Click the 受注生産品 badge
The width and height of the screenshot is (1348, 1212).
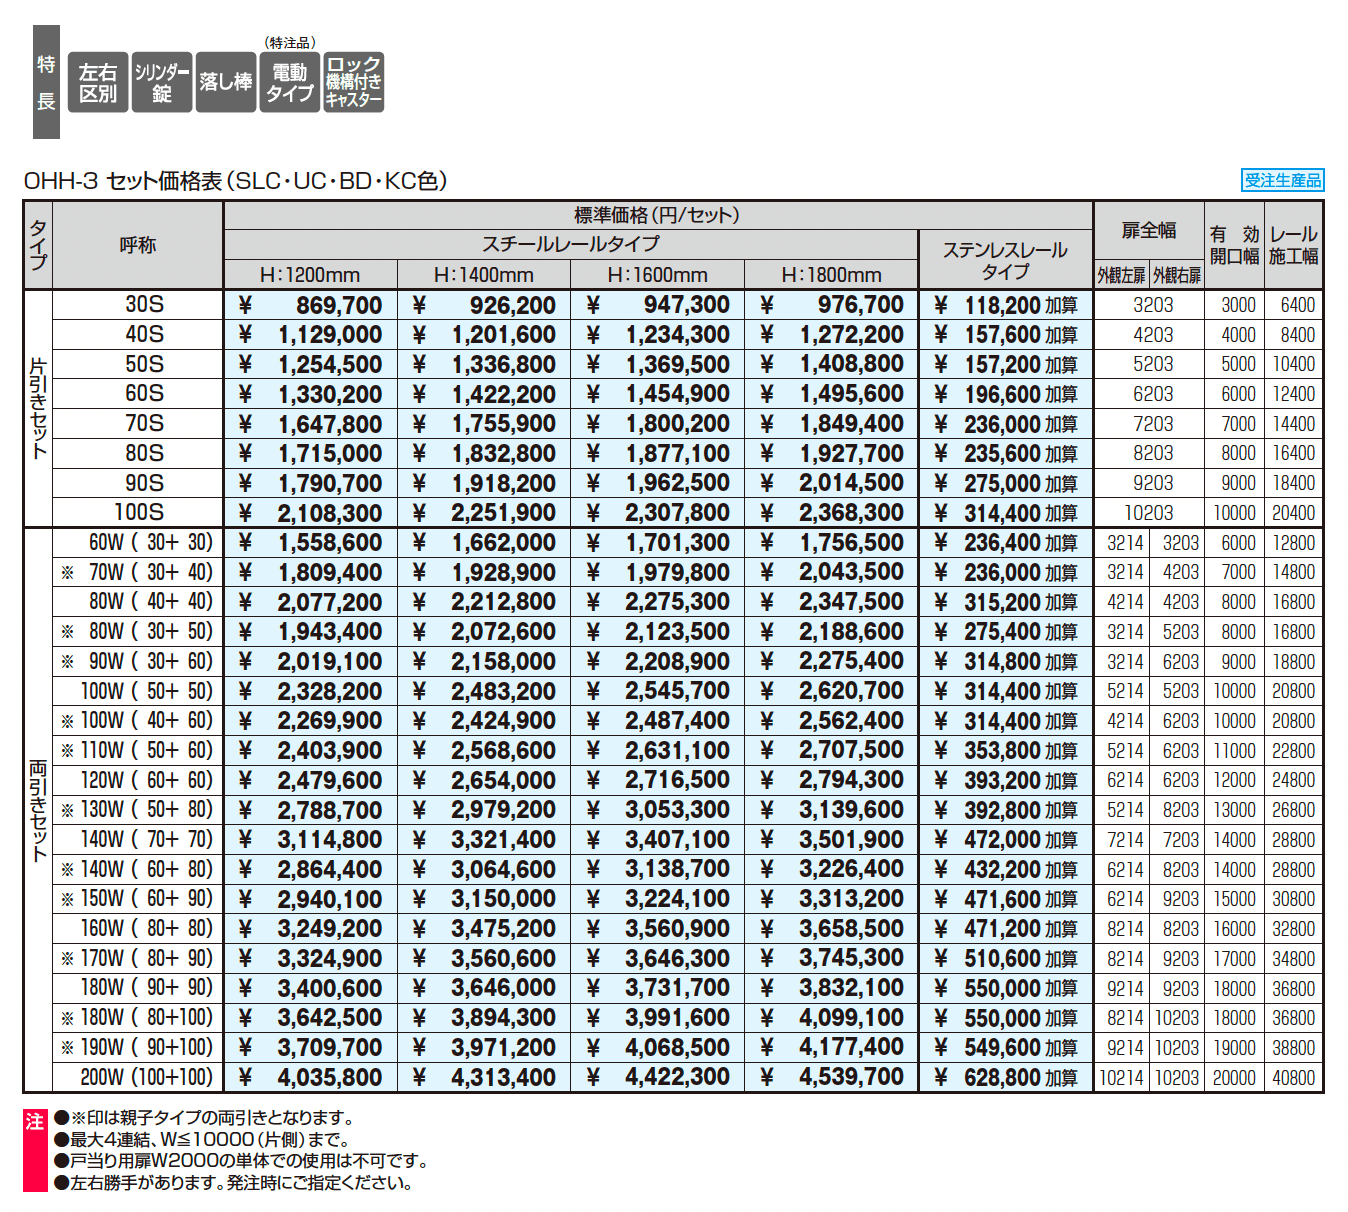(x=1283, y=180)
